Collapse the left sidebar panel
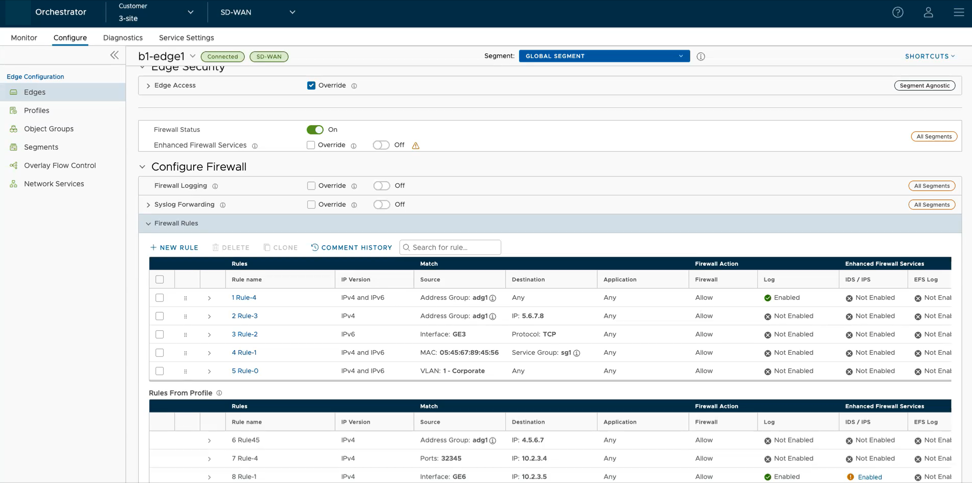 click(x=114, y=55)
